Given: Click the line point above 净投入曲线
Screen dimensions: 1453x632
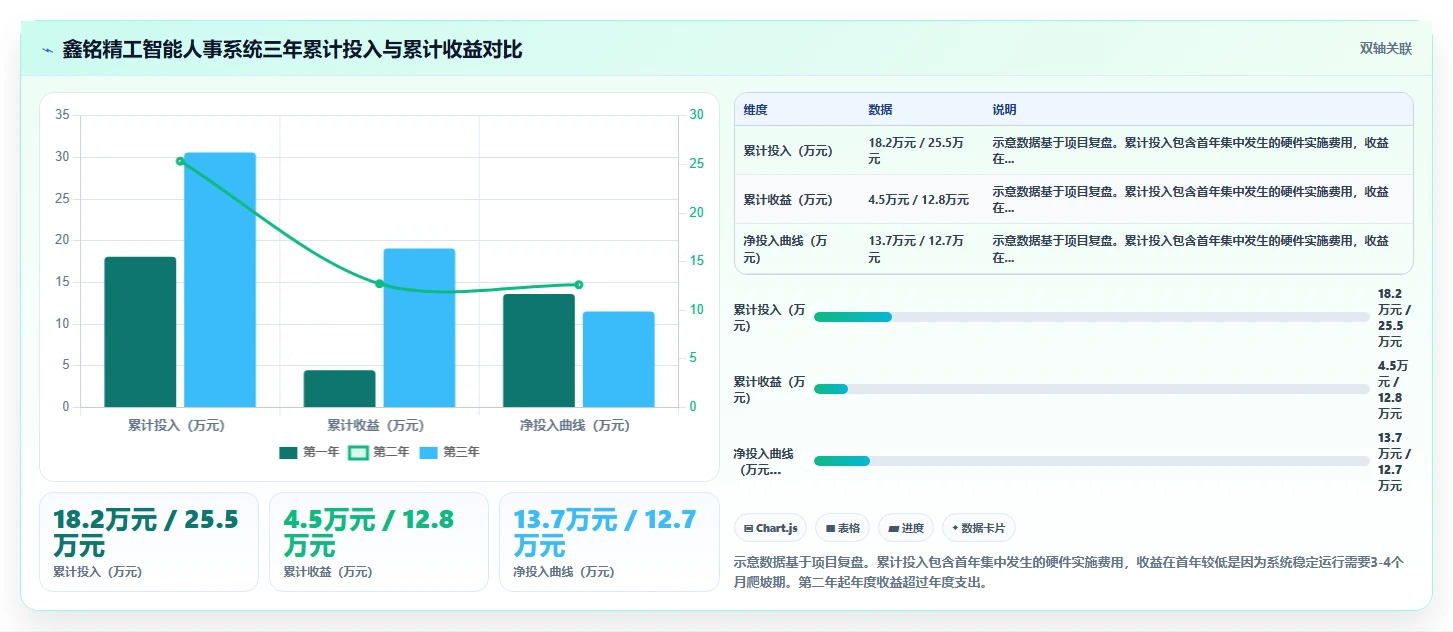Looking at the screenshot, I should (578, 285).
